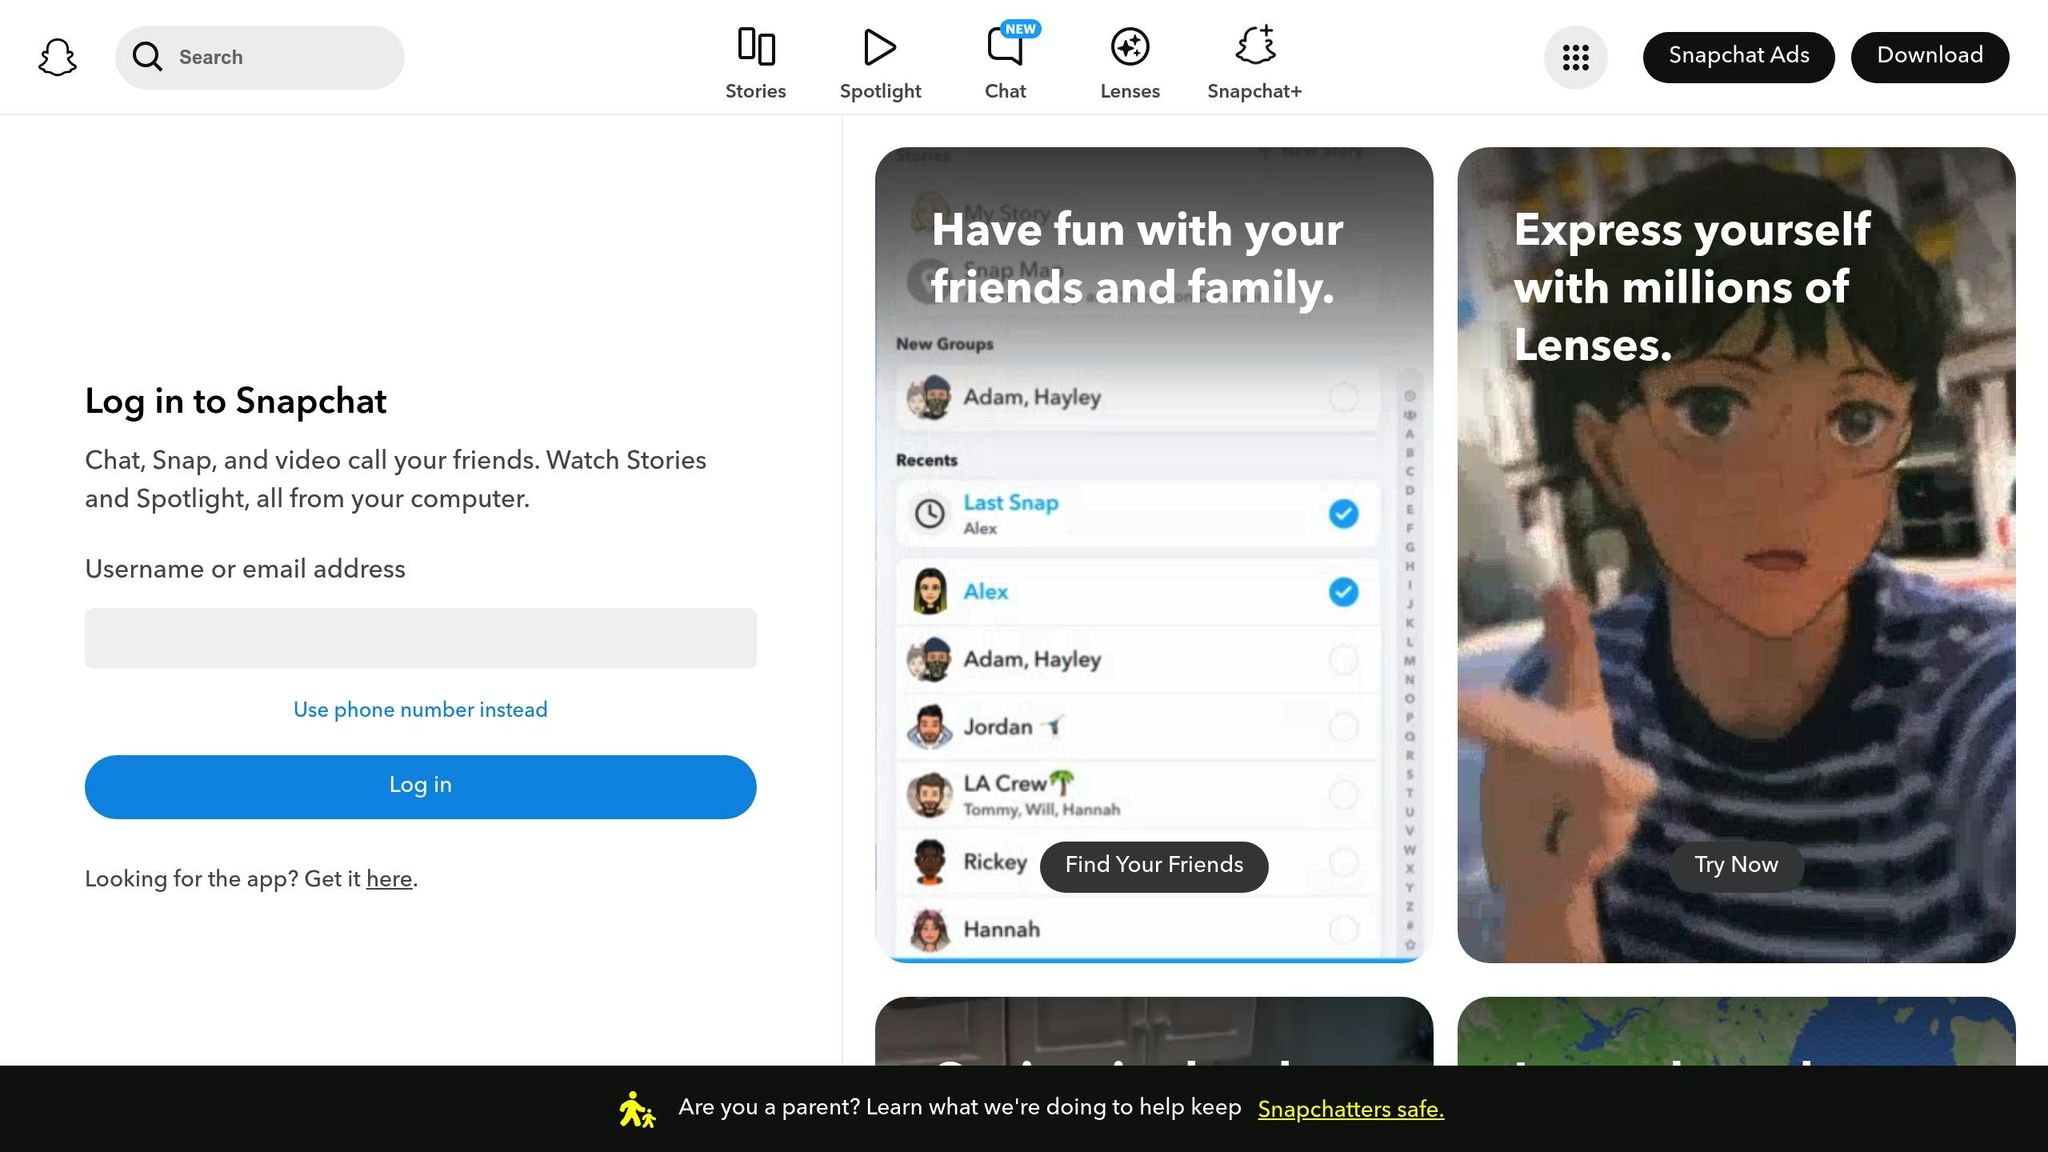Click Use phone number instead link
Screen dimensions: 2048x1152
click(x=420, y=710)
